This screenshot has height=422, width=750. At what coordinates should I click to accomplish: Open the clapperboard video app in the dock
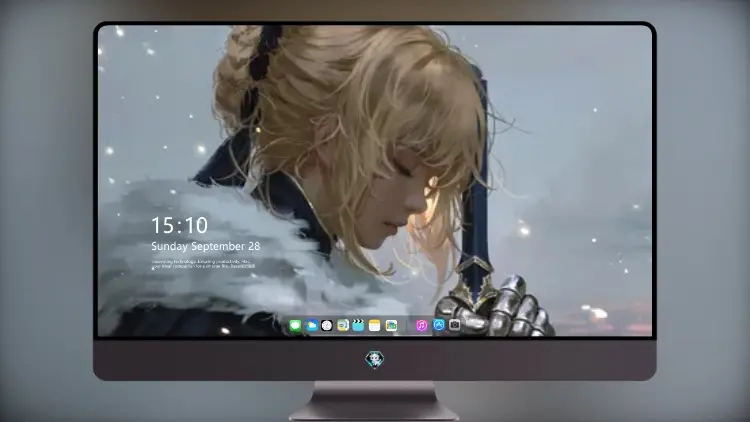click(x=358, y=326)
